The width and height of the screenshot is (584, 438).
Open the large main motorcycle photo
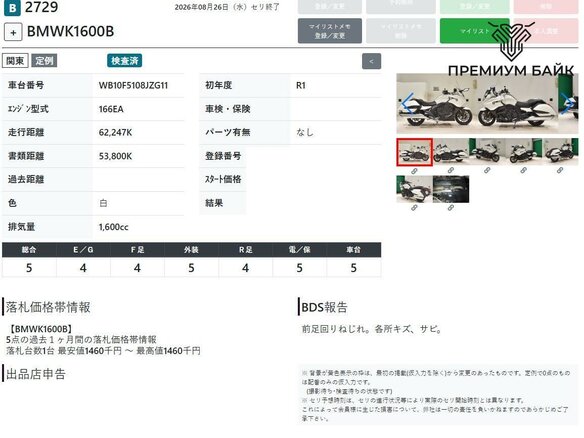tap(487, 103)
